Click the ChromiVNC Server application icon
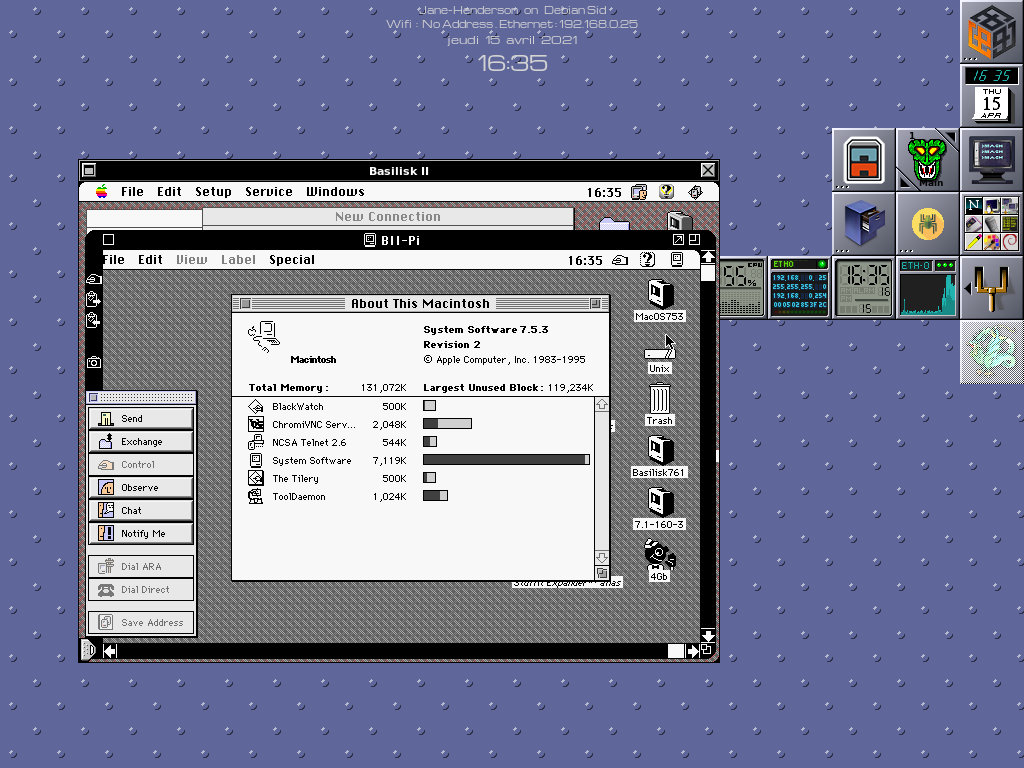The width and height of the screenshot is (1024, 768). 255,424
